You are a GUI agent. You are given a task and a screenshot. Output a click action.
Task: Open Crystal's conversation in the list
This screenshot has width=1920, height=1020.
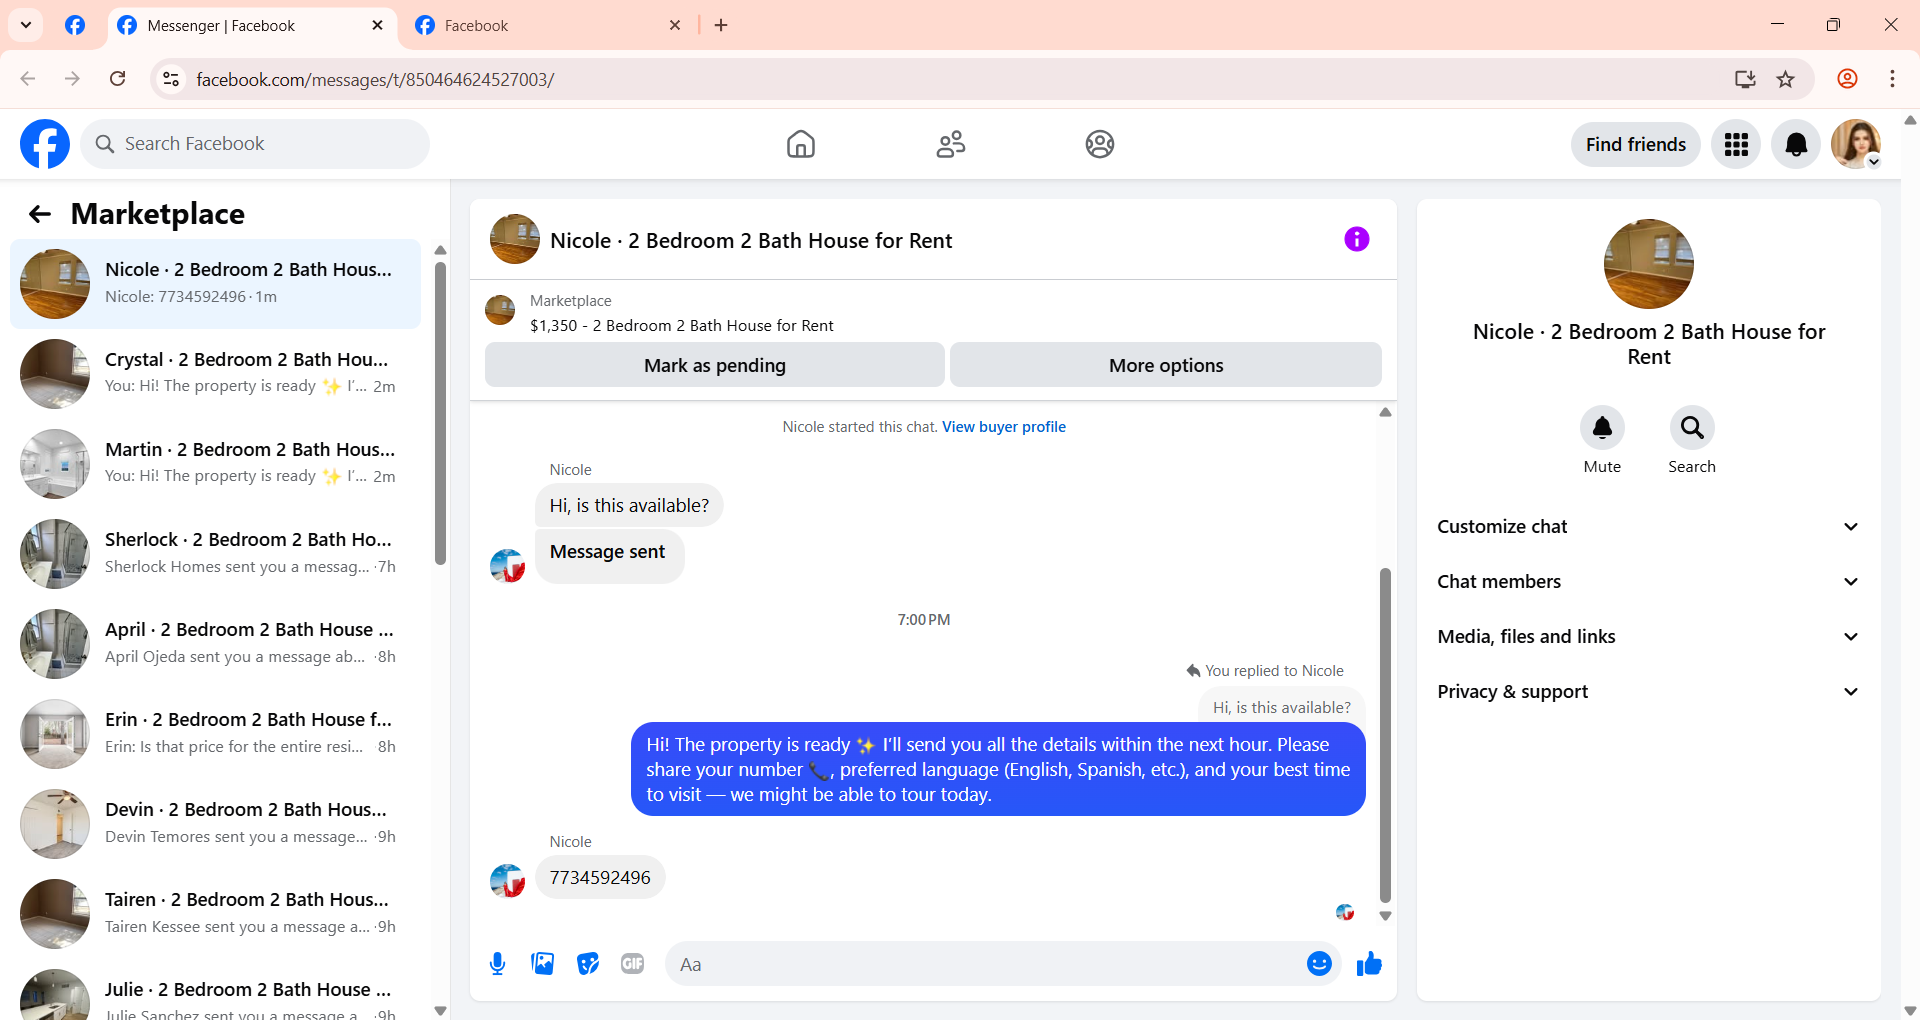215,374
